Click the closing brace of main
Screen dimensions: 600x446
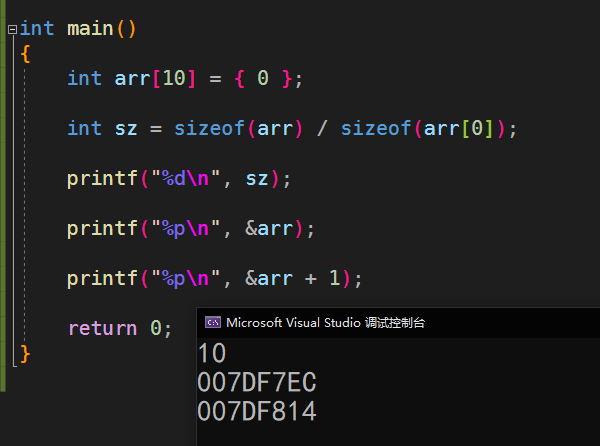pyautogui.click(x=25, y=354)
